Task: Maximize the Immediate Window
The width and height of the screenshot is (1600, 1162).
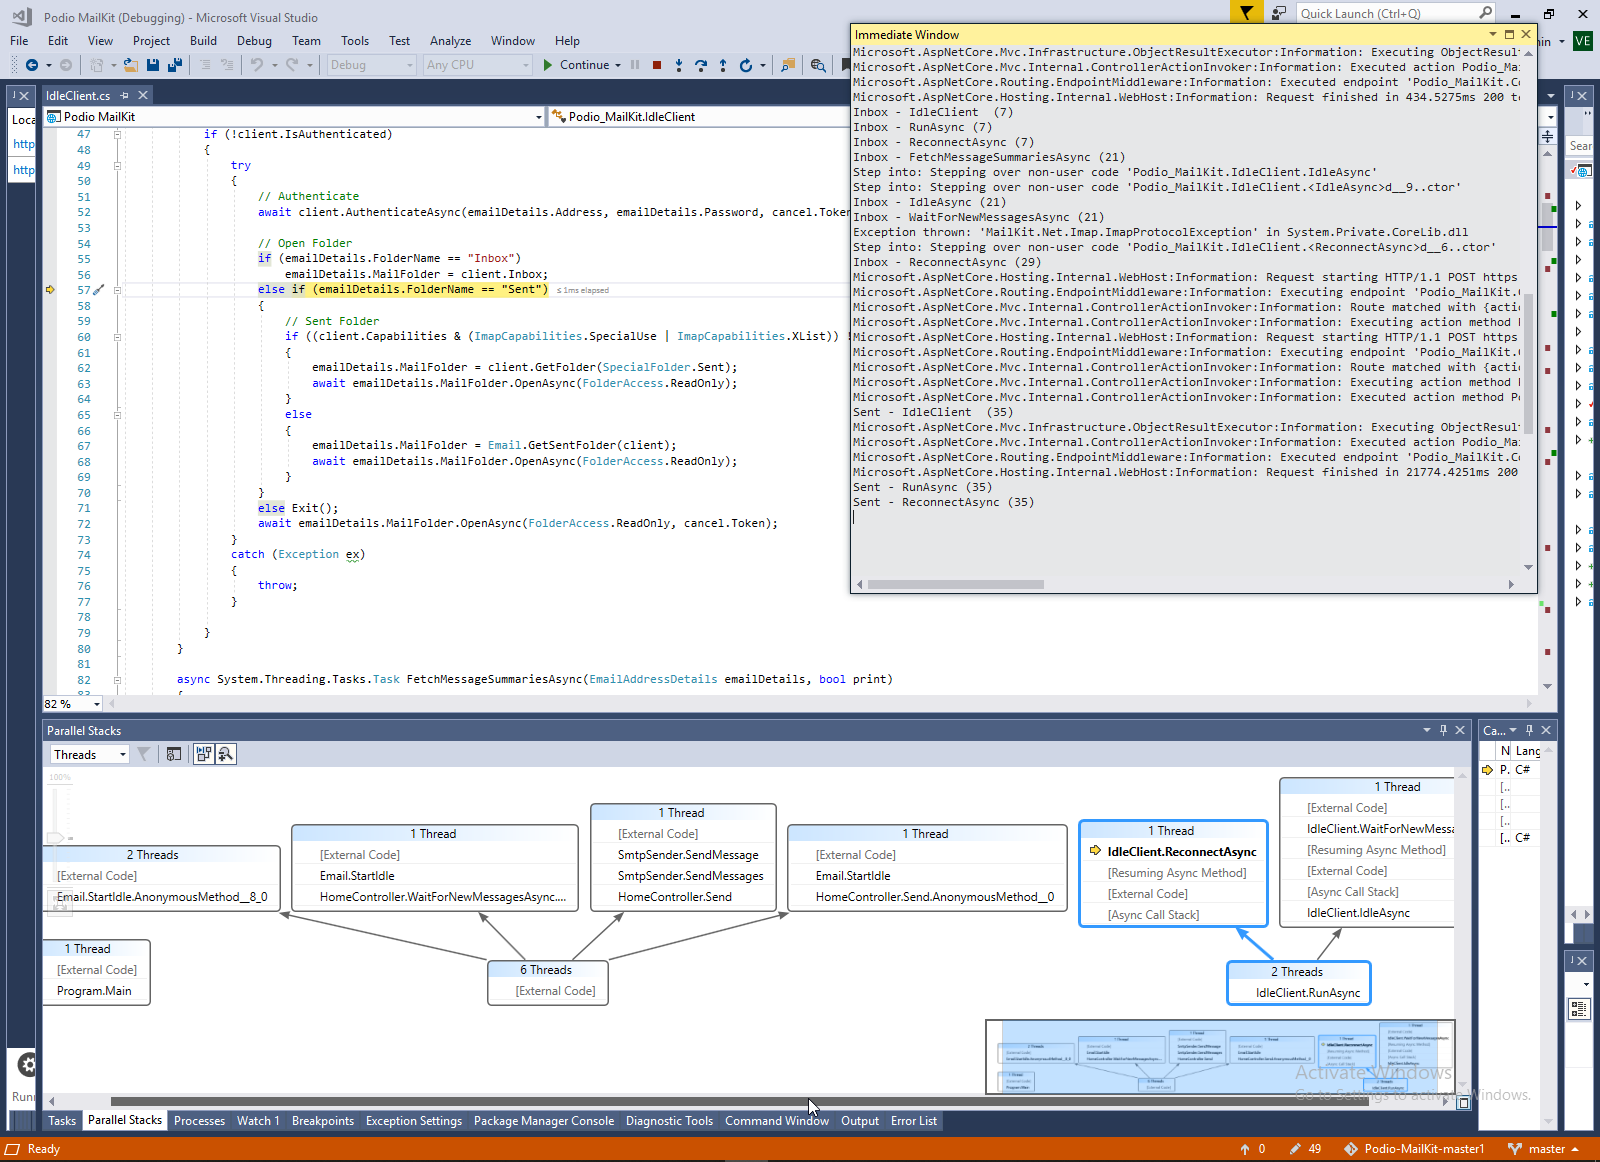Action: click(1509, 34)
